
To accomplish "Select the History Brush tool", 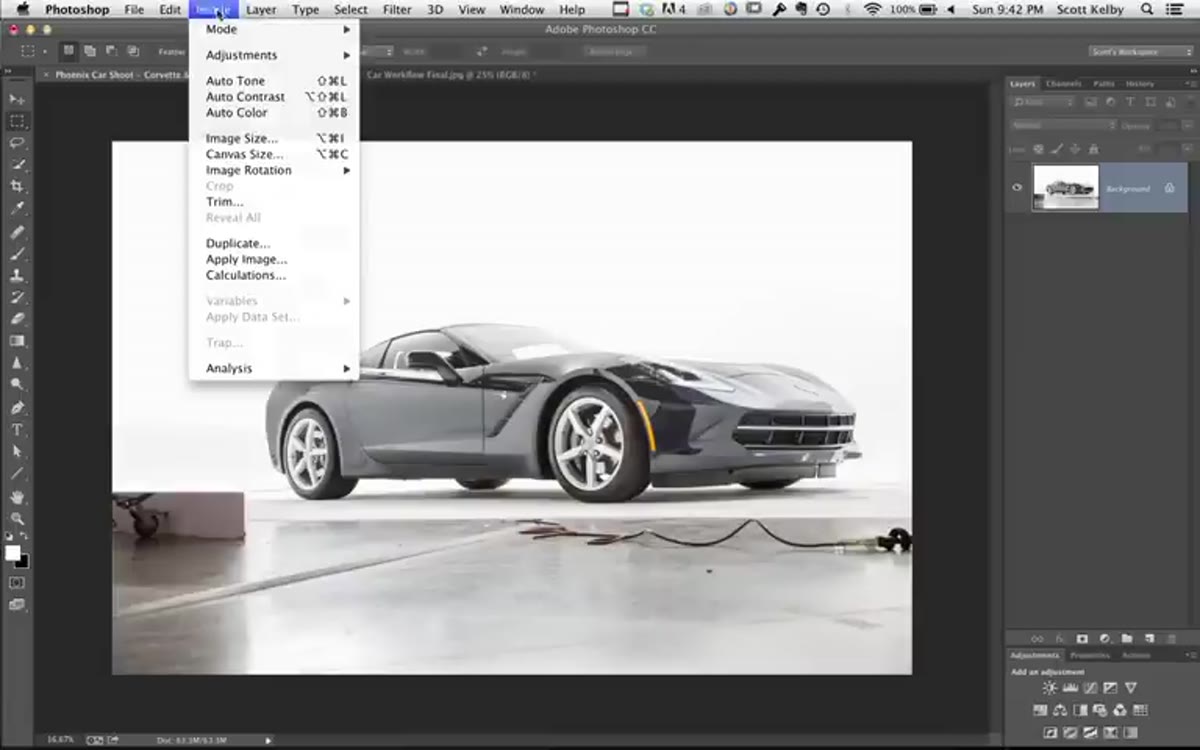I will pyautogui.click(x=17, y=298).
